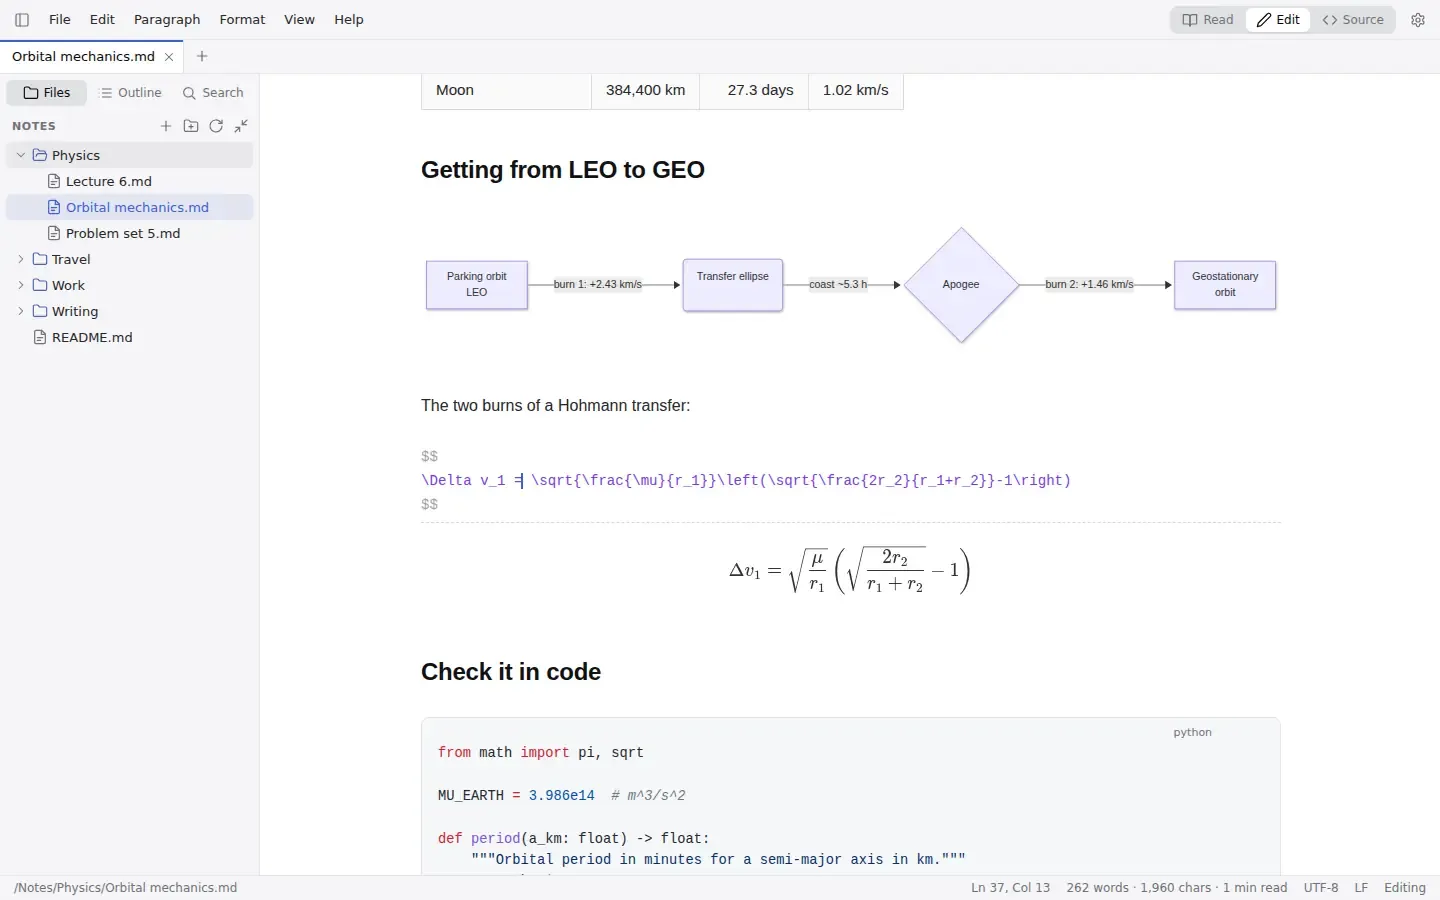Click the rendered Delta v1 formula
1440x900 pixels.
[850, 571]
